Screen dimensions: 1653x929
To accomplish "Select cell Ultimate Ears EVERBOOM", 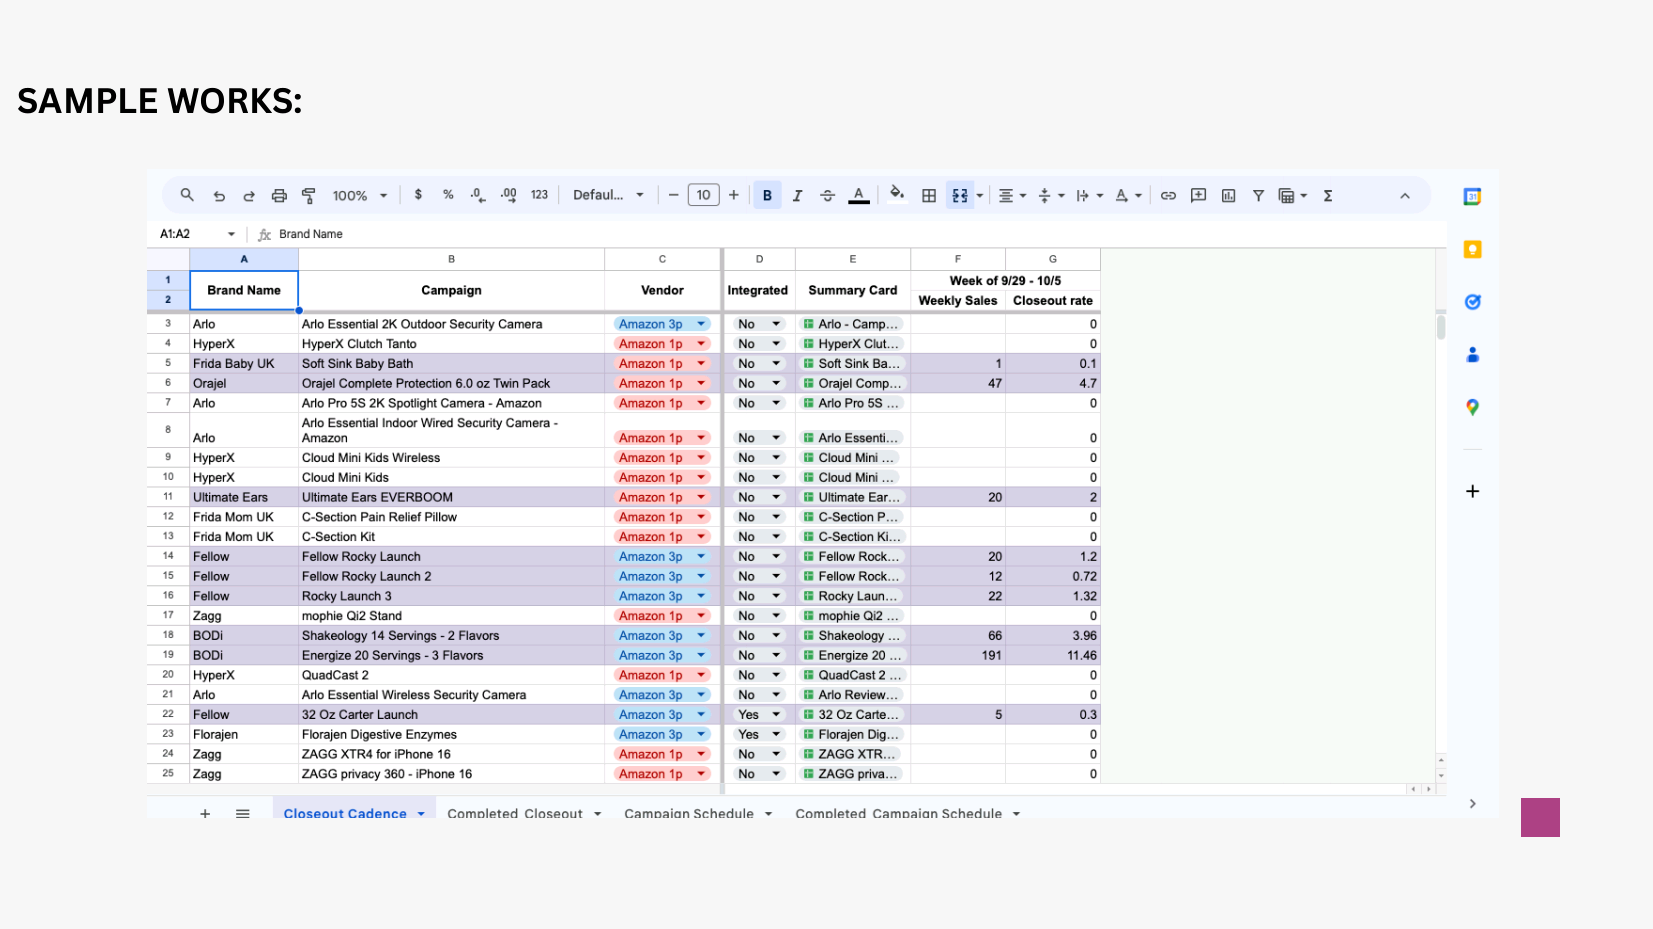I will 451,497.
